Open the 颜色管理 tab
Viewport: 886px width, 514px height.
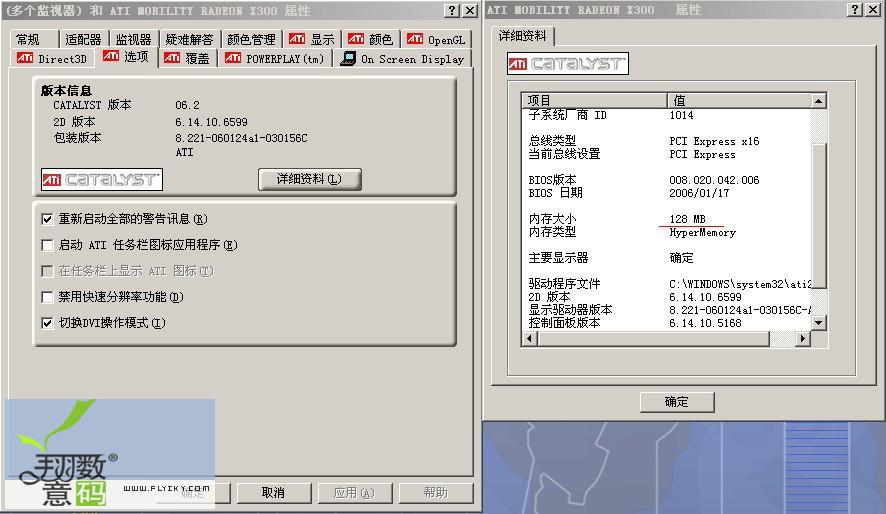point(251,40)
